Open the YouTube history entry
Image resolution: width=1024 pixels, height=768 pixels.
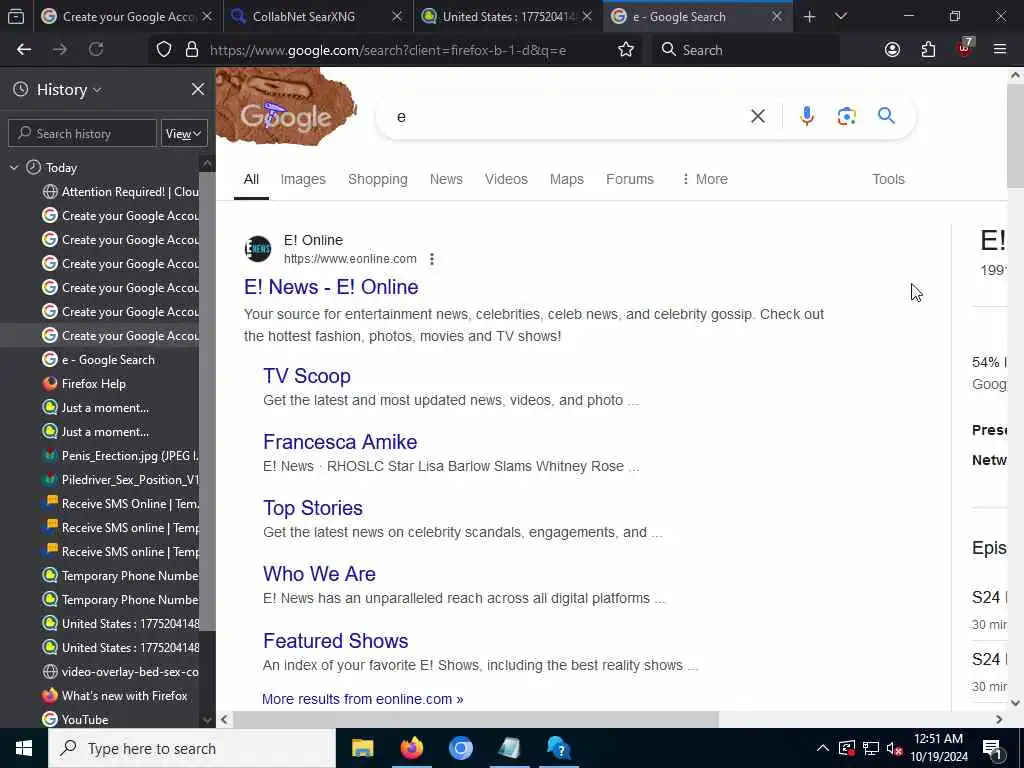[x=85, y=720]
